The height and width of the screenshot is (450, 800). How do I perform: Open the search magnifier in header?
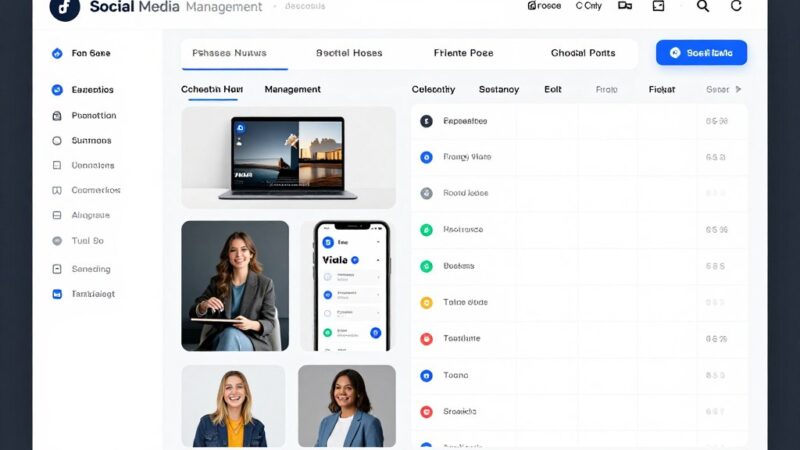[x=703, y=6]
